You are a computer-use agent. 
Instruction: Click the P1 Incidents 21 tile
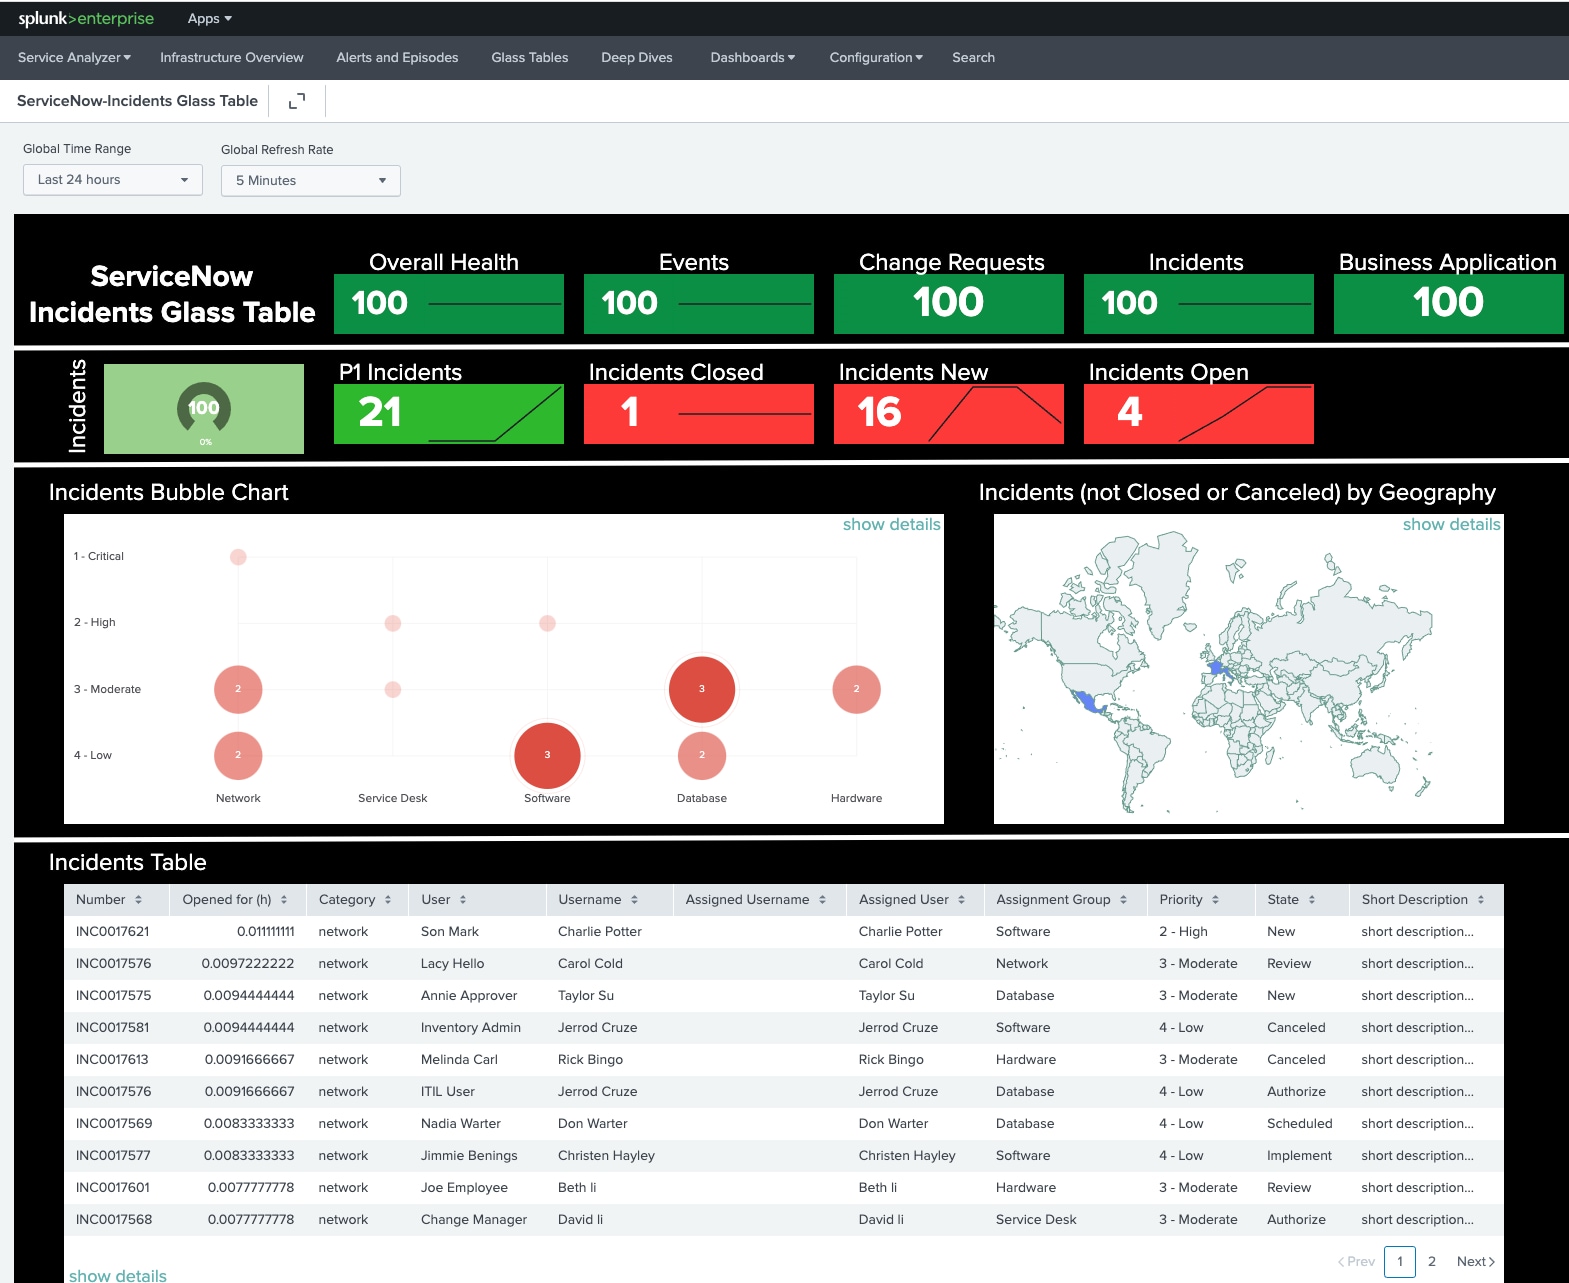coord(449,413)
